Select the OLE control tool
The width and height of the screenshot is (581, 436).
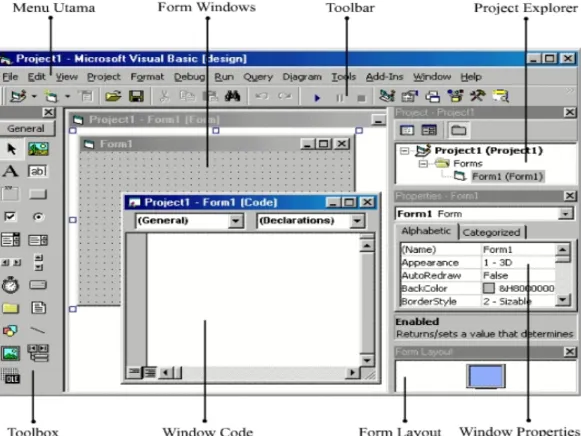(x=11, y=377)
